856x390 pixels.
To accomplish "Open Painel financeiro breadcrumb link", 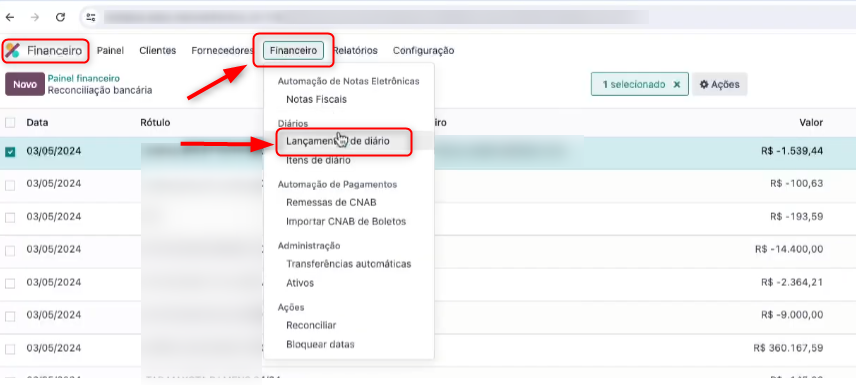I will [84, 79].
